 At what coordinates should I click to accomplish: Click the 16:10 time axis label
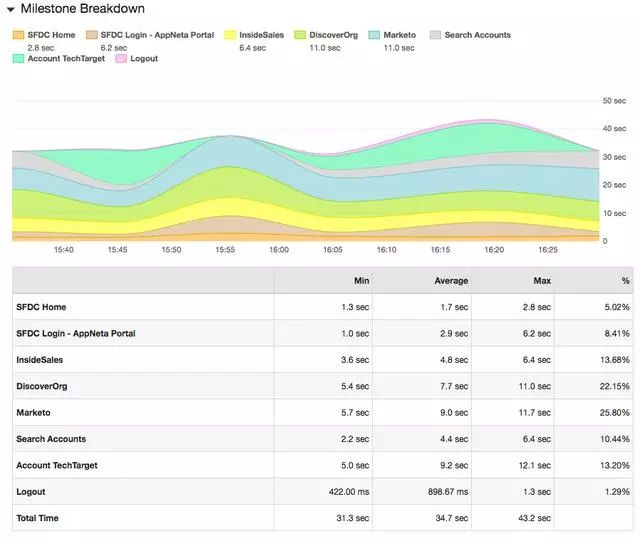coord(387,250)
